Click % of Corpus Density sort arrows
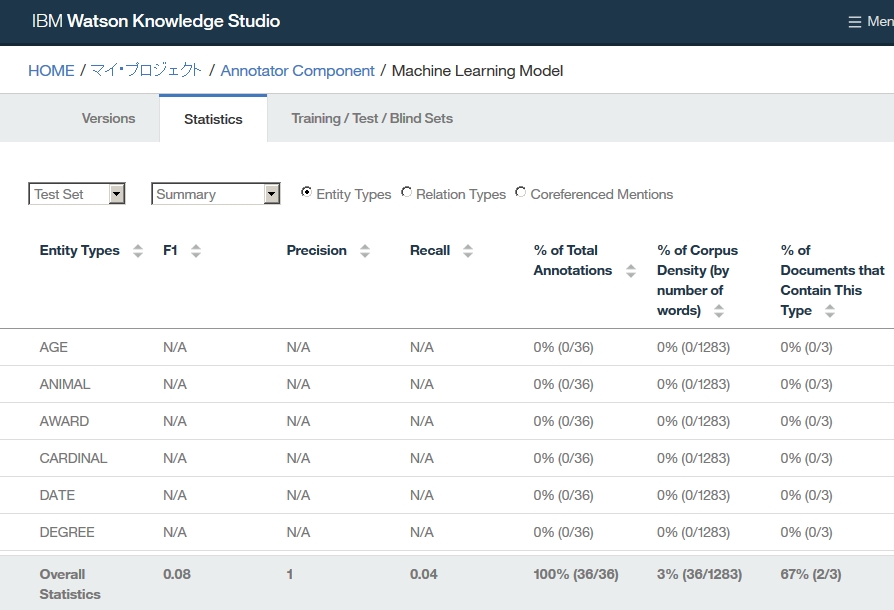Viewport: 894px width, 610px height. pos(719,311)
